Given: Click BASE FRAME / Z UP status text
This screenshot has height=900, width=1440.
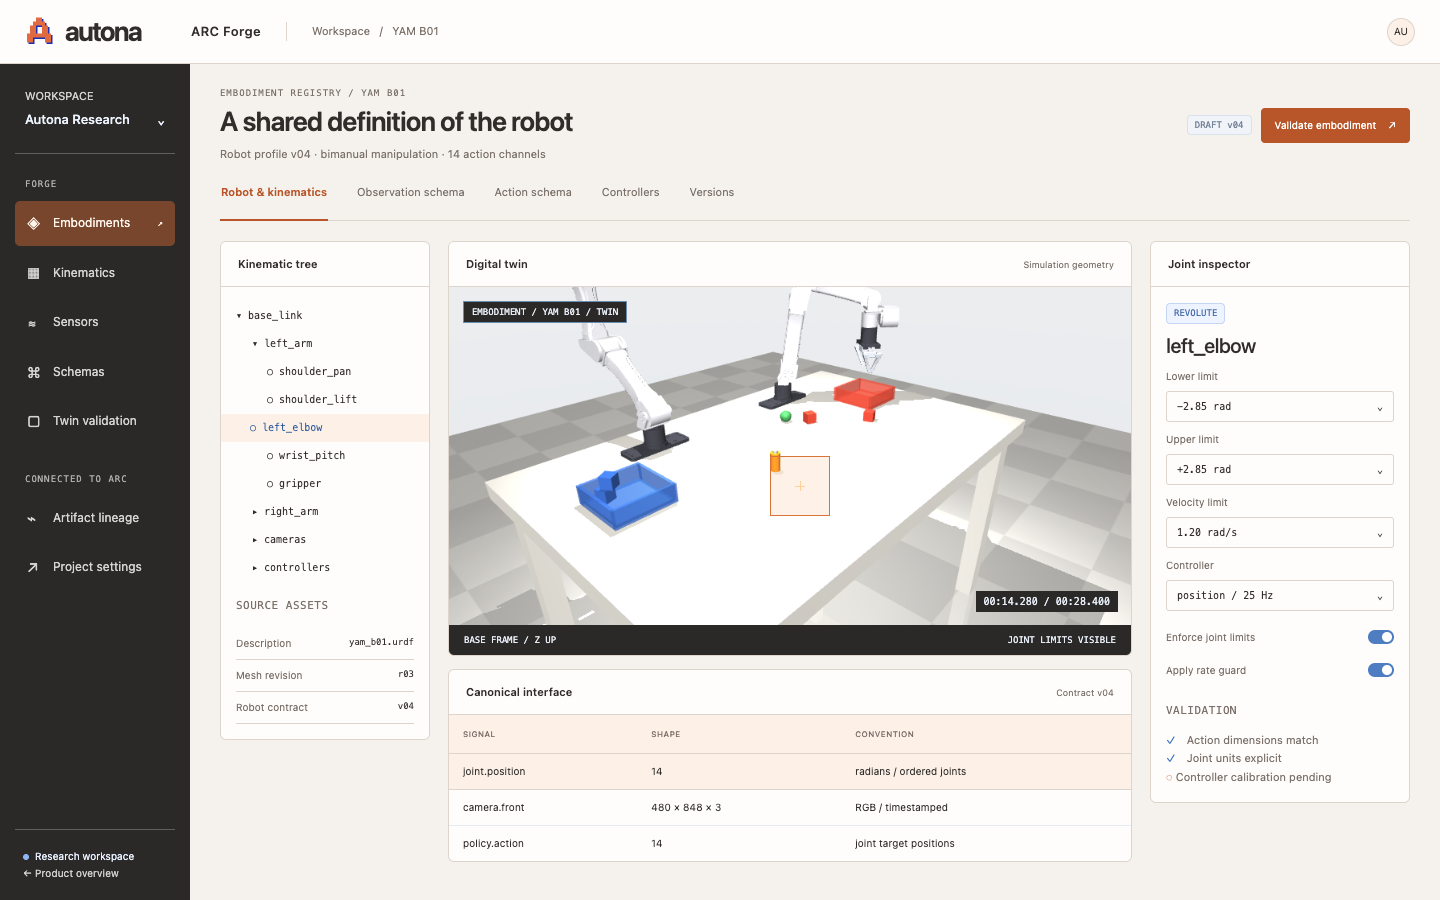Looking at the screenshot, I should pos(510,640).
